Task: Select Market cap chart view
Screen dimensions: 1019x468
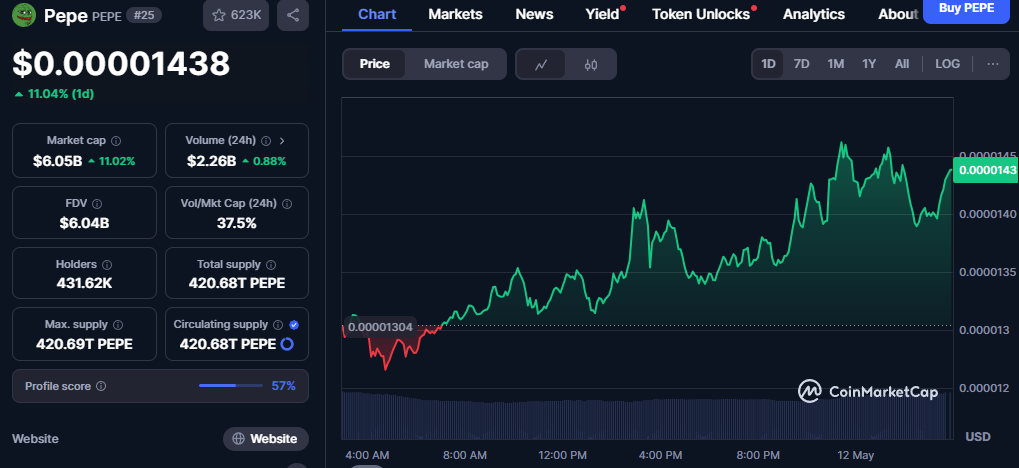Action: click(456, 64)
